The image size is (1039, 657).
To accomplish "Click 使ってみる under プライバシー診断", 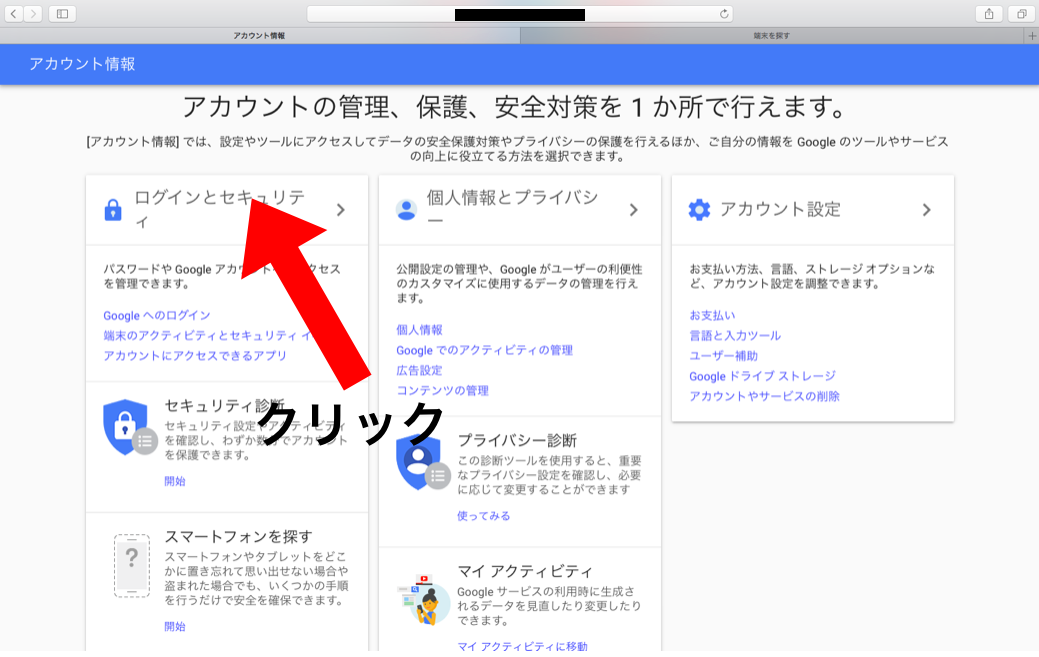I will tap(484, 516).
